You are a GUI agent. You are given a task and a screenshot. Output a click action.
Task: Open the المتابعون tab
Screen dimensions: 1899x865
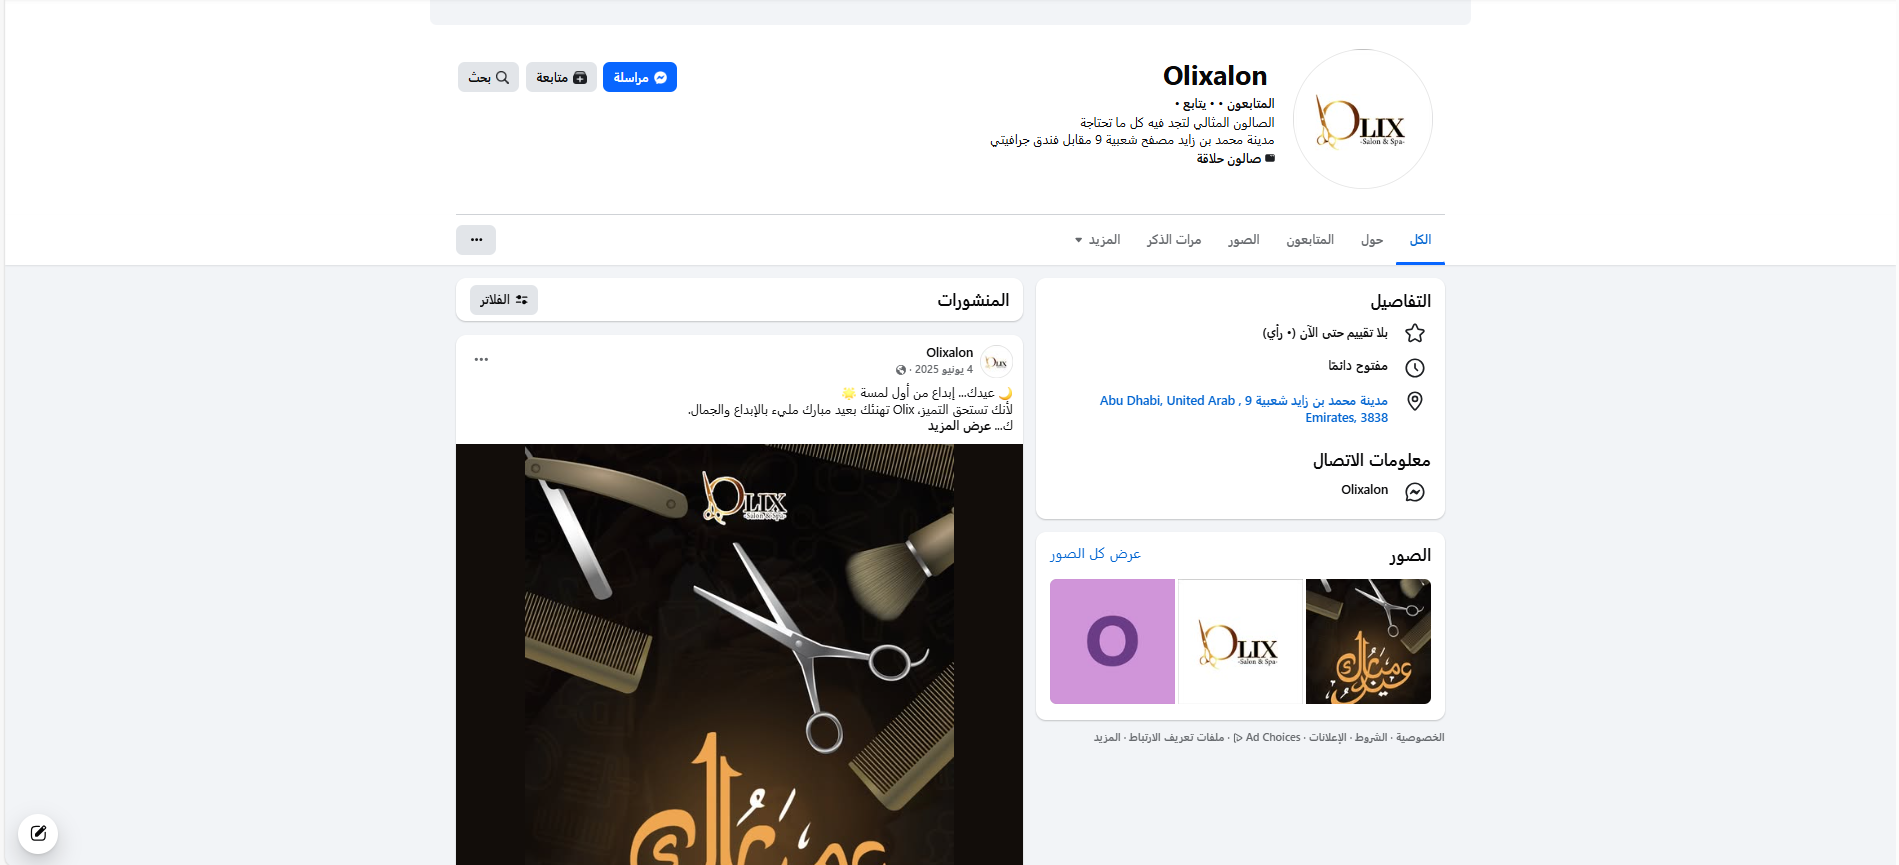point(1310,240)
